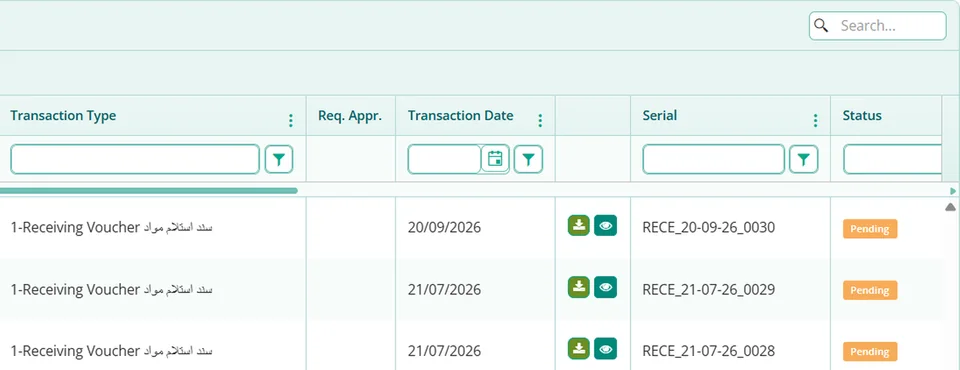
Task: Download the RECE_21-07-26_0029 voucher
Action: (579, 287)
